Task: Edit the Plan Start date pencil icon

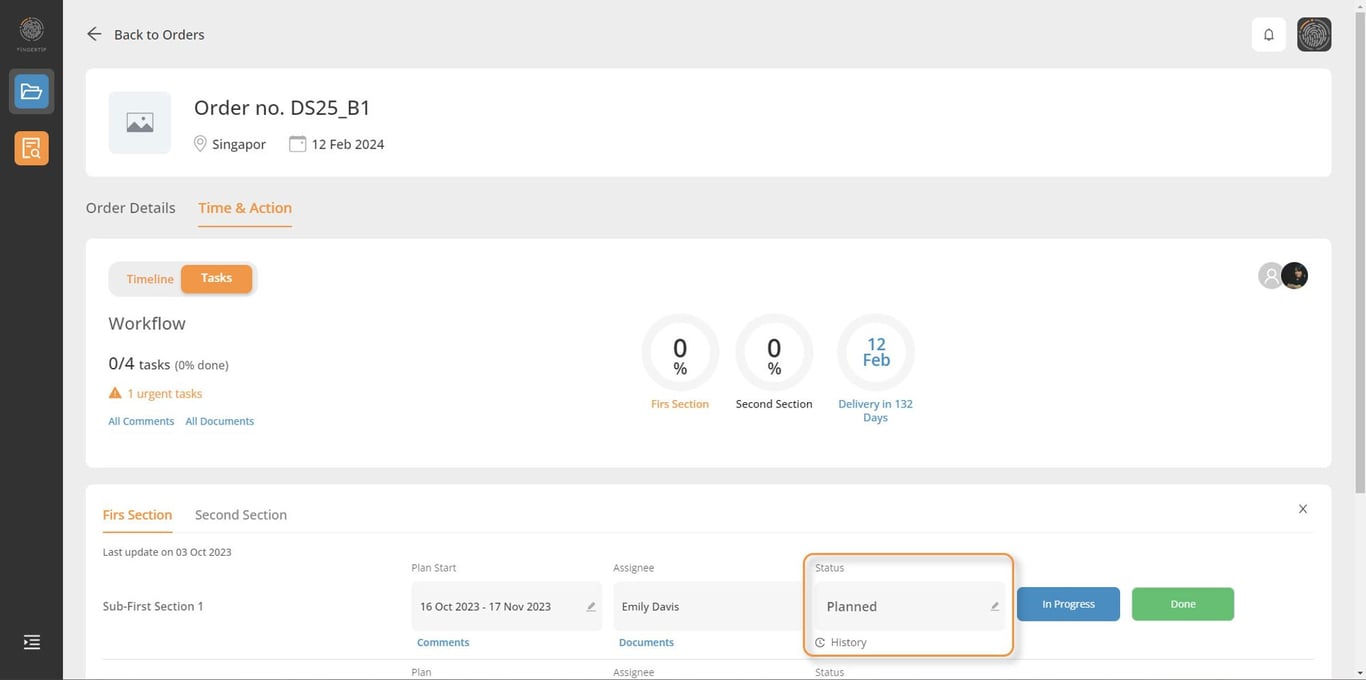Action: [x=591, y=607]
